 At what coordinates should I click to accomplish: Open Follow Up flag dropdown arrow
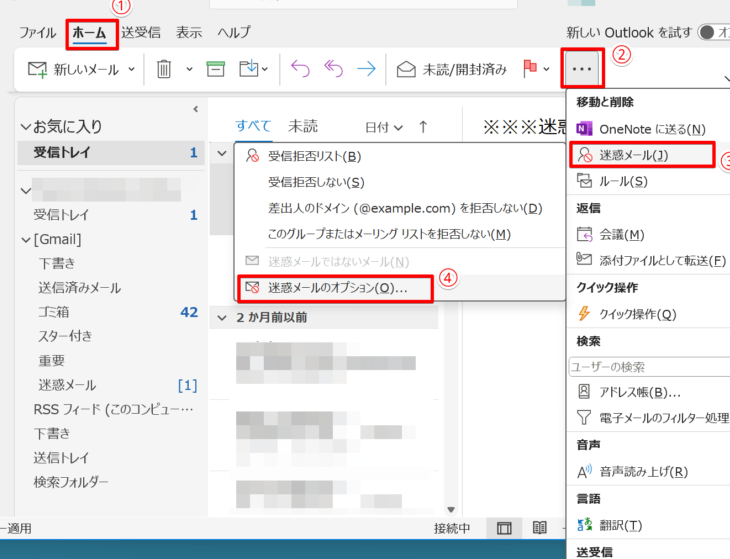pos(547,69)
